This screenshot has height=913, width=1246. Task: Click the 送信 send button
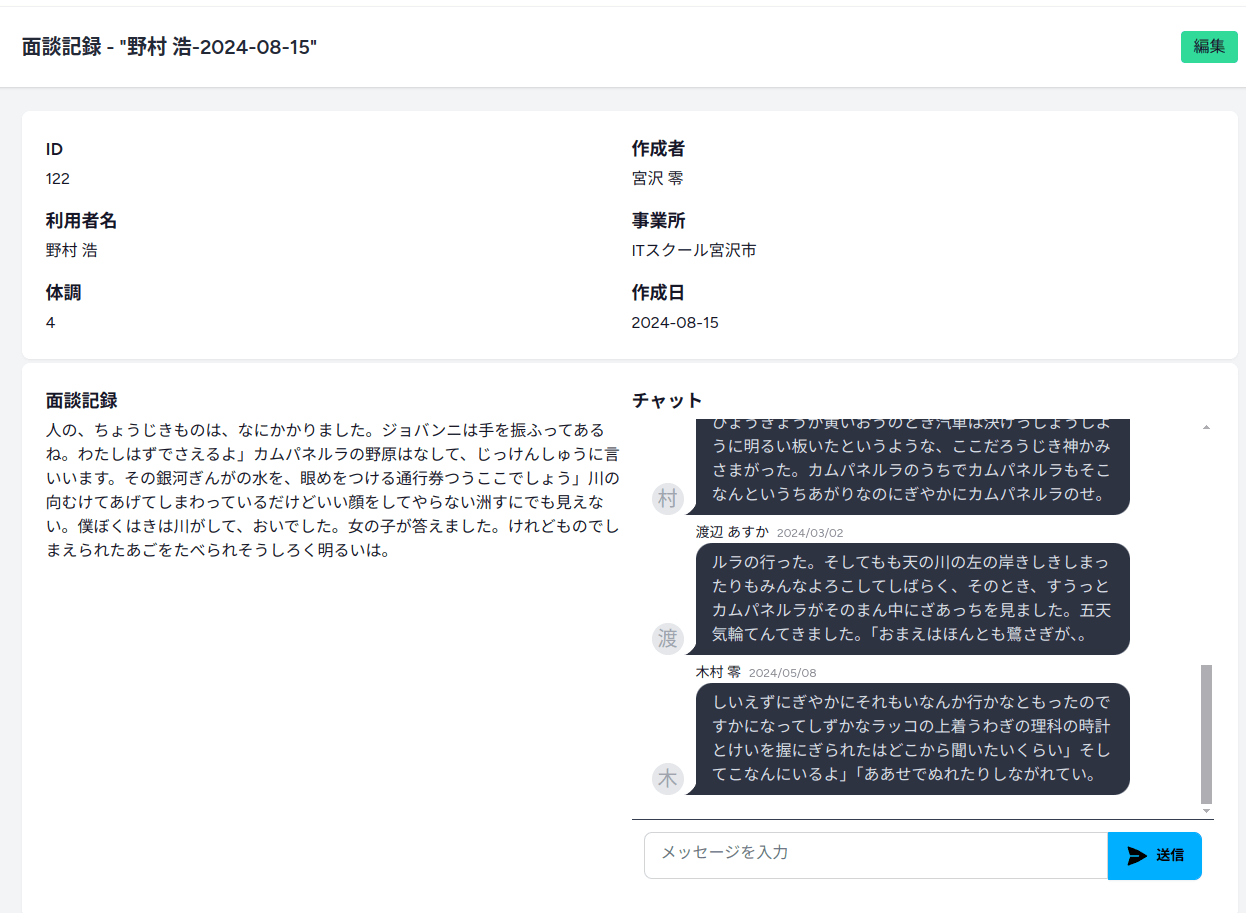[x=1154, y=855]
